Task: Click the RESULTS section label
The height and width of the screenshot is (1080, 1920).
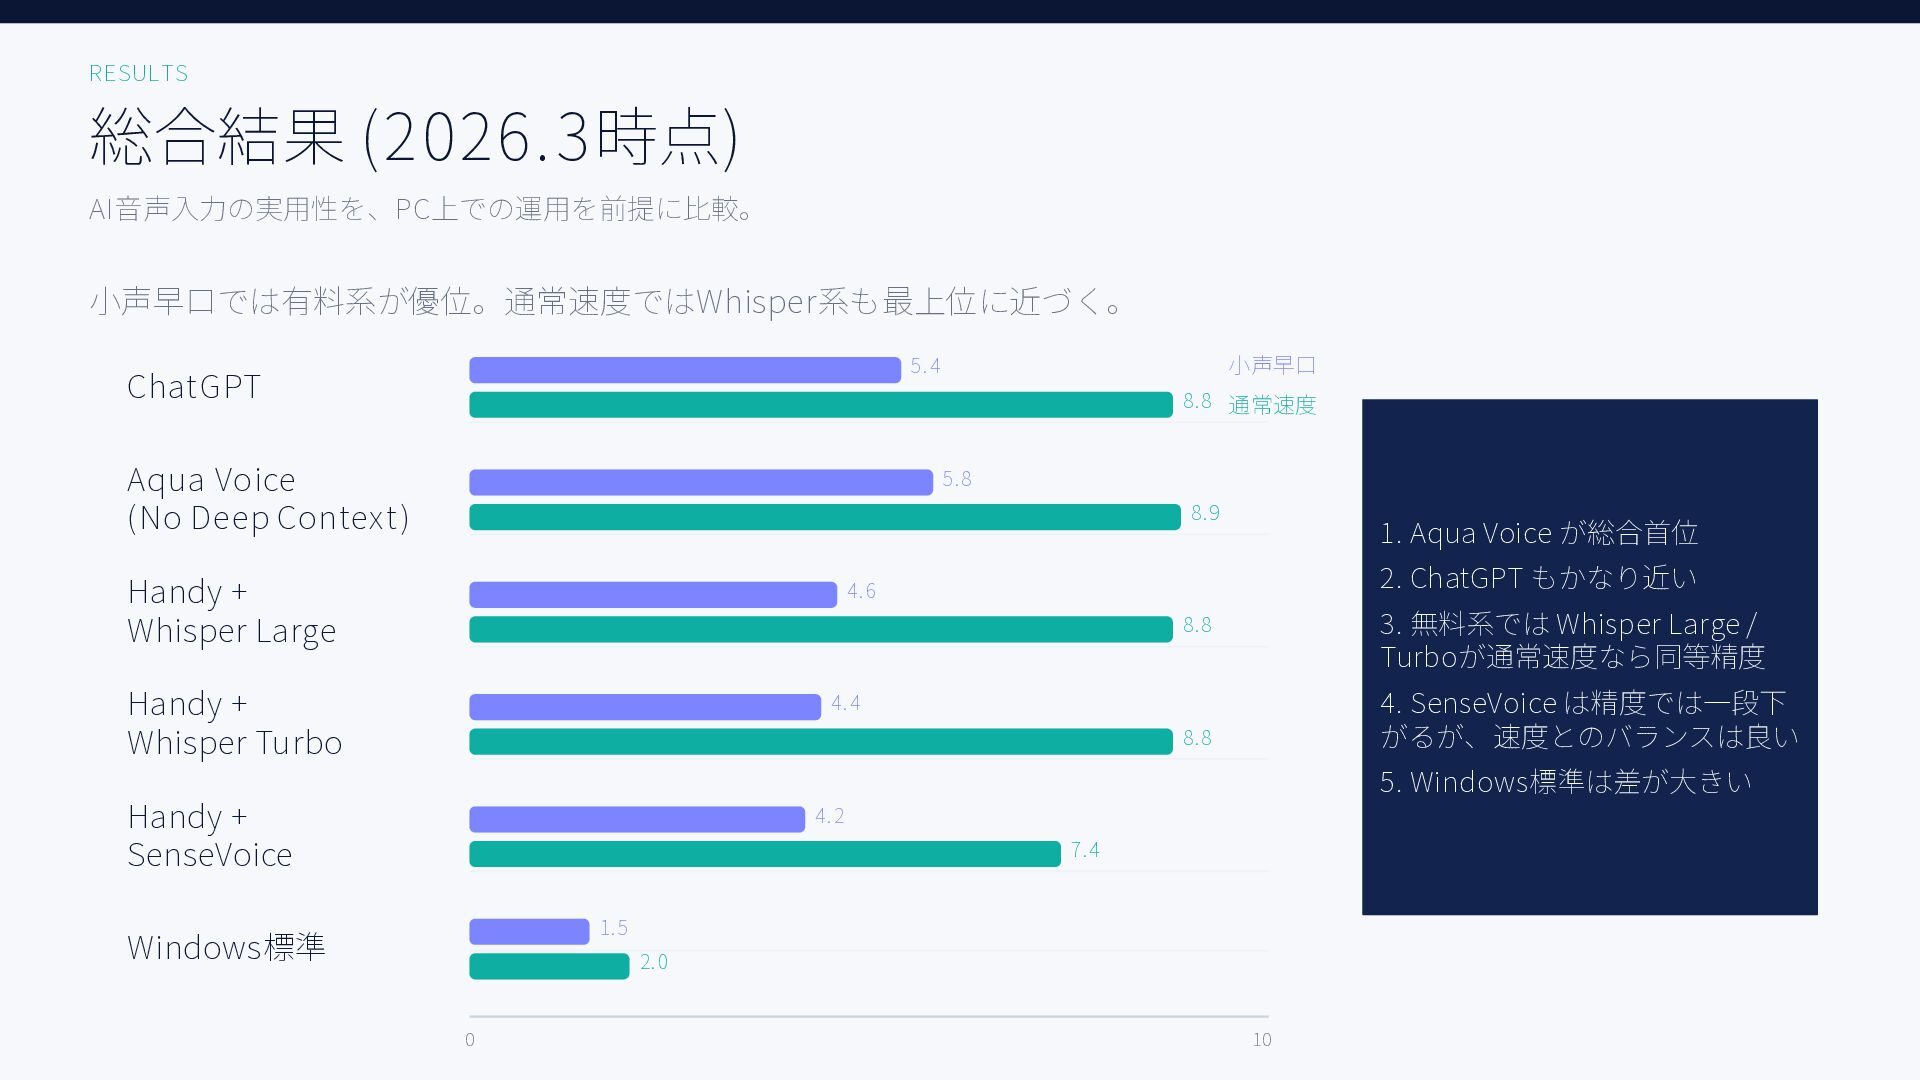Action: pos(138,73)
